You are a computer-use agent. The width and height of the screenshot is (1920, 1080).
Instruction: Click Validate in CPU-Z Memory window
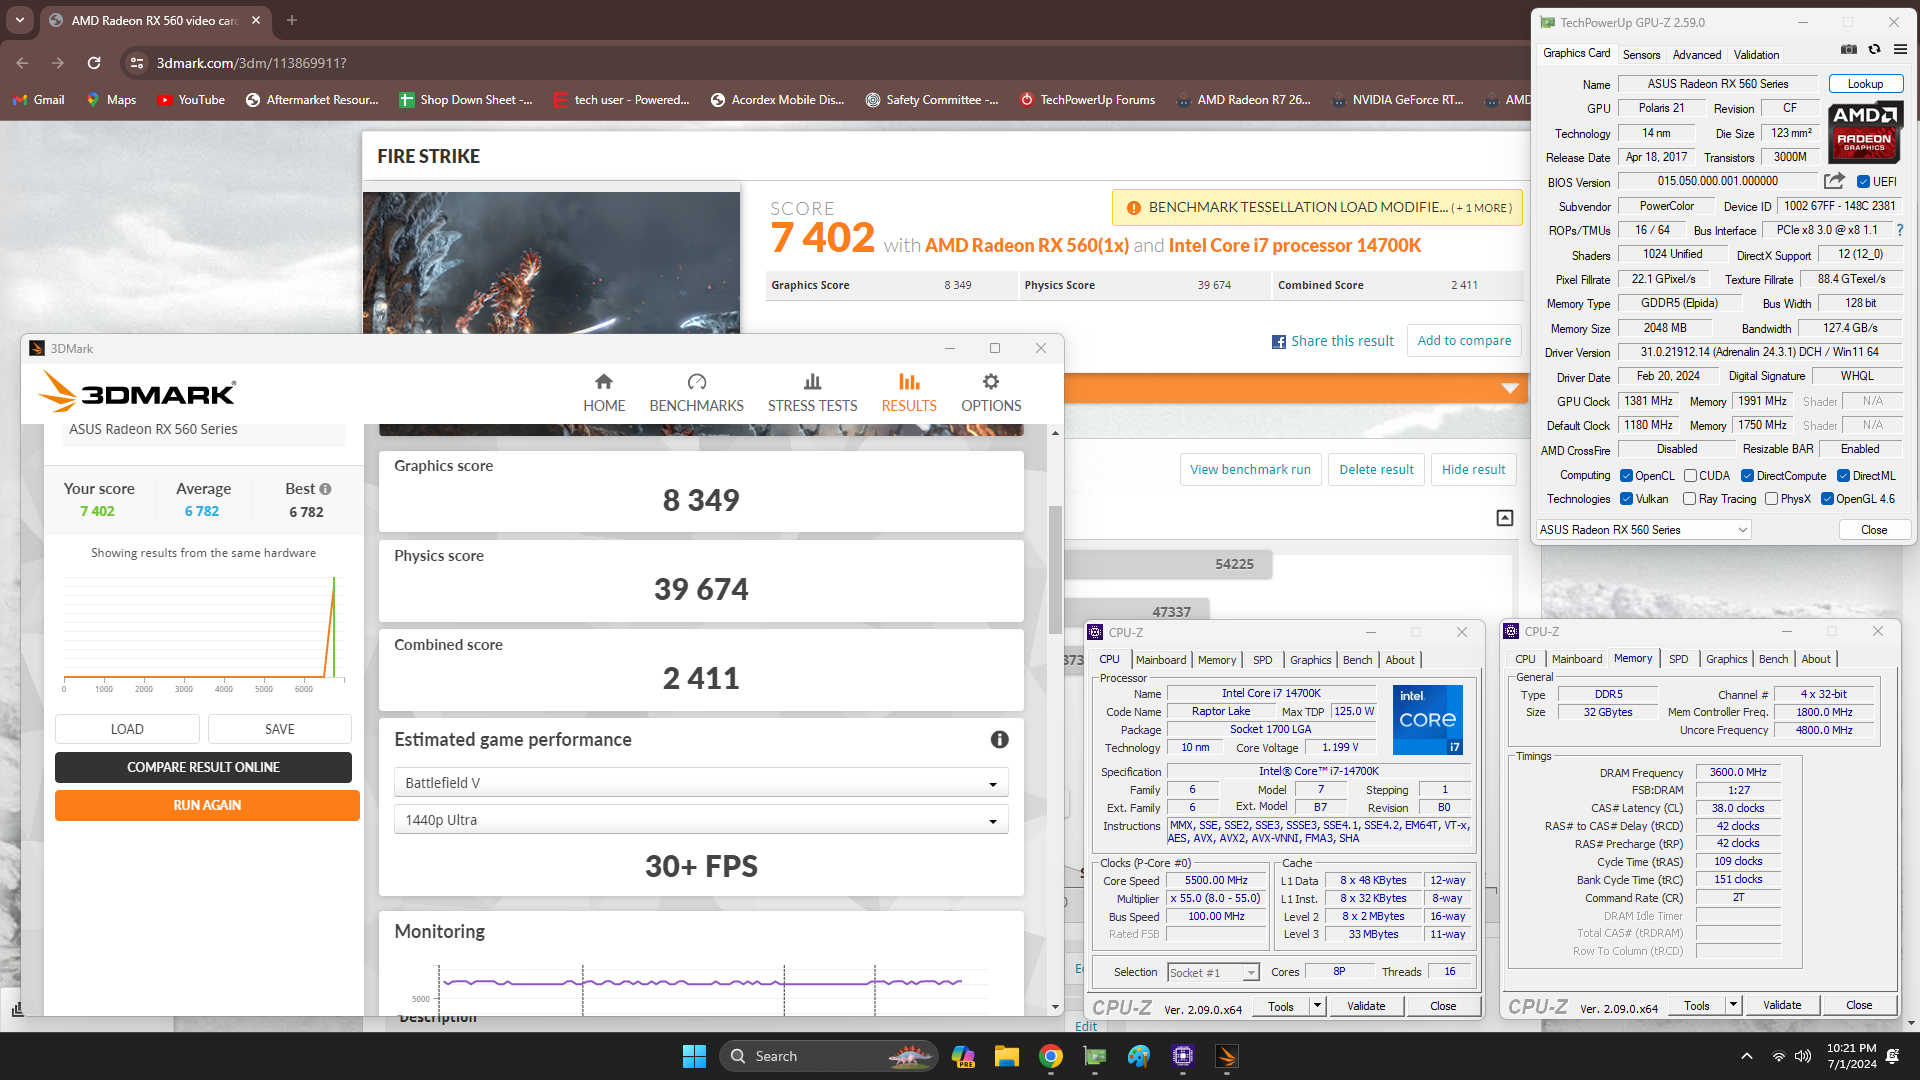(x=1782, y=1005)
